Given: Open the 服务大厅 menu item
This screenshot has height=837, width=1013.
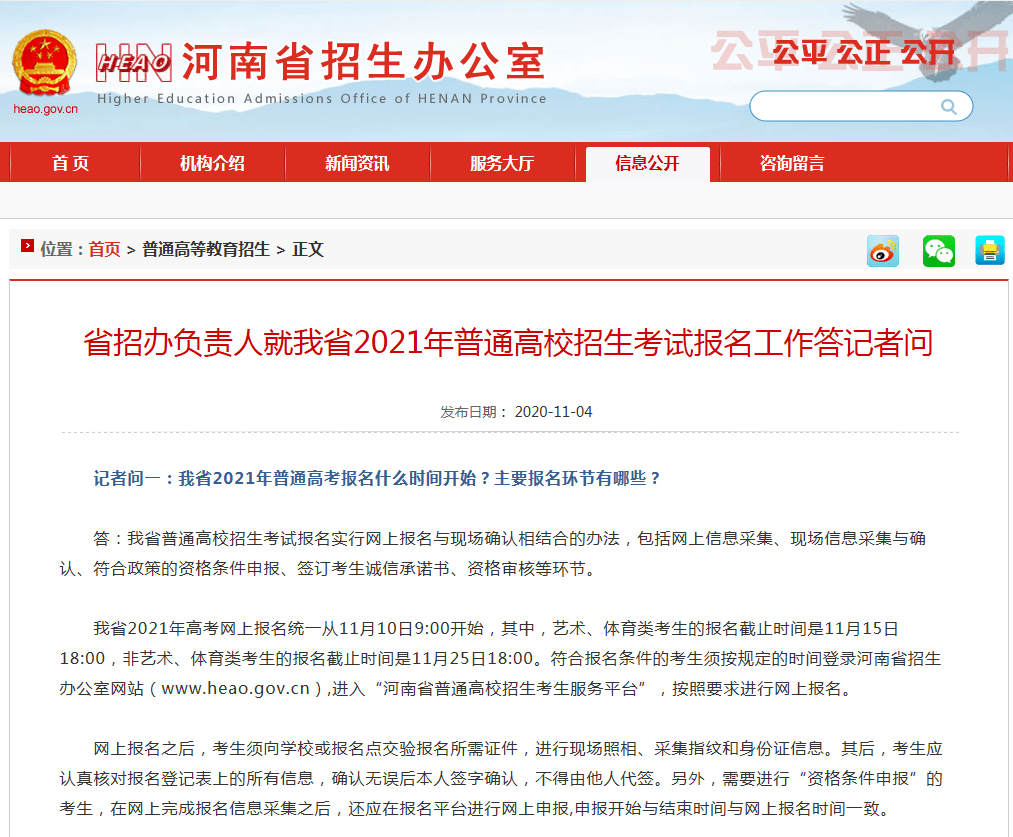Looking at the screenshot, I should pyautogui.click(x=502, y=163).
